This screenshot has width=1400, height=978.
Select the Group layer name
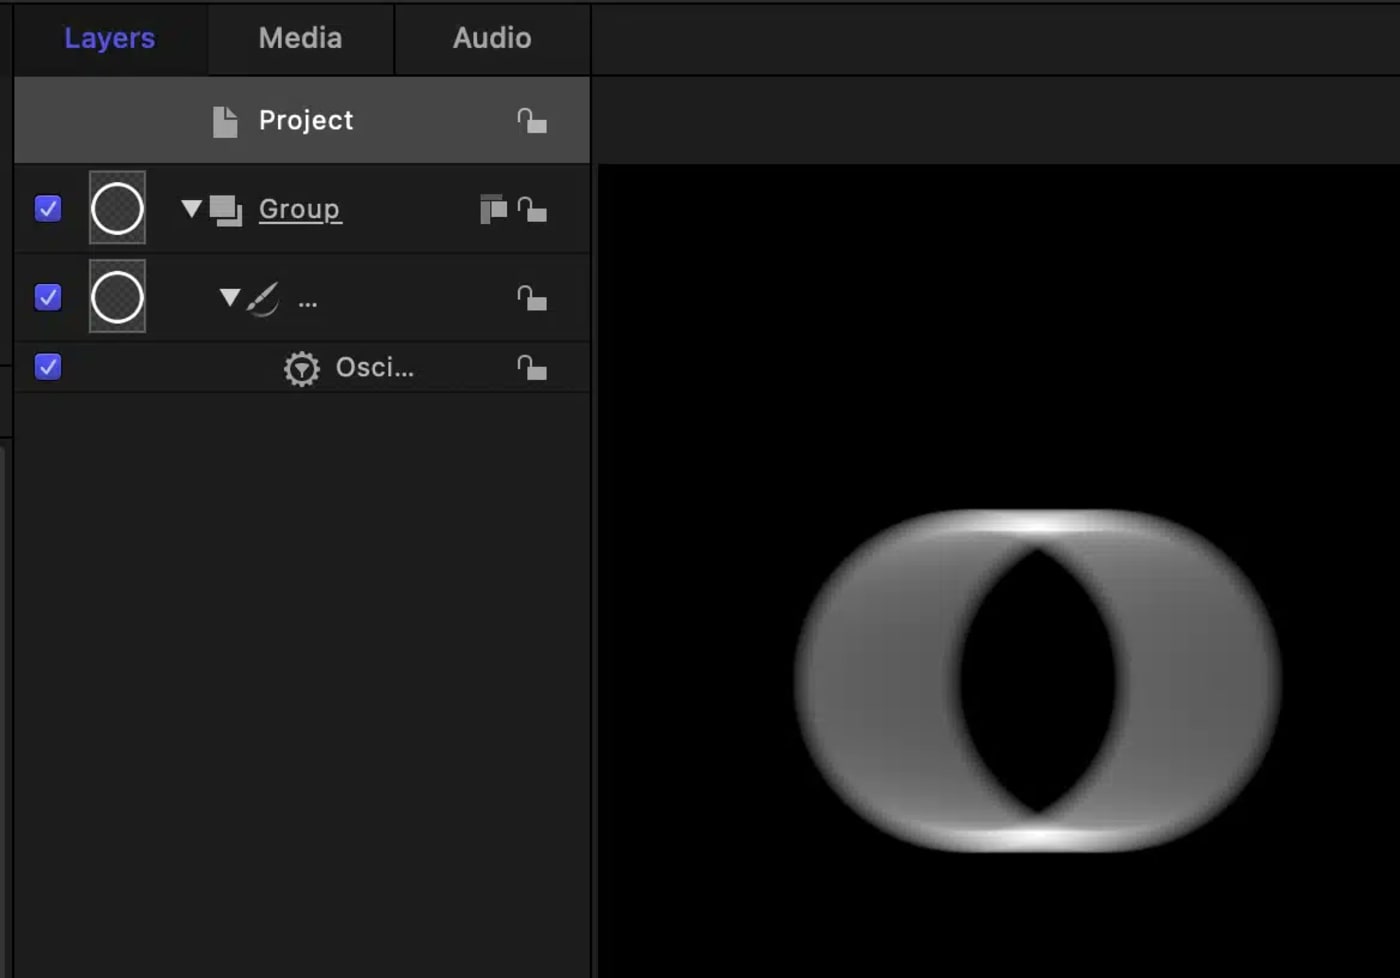(x=300, y=209)
